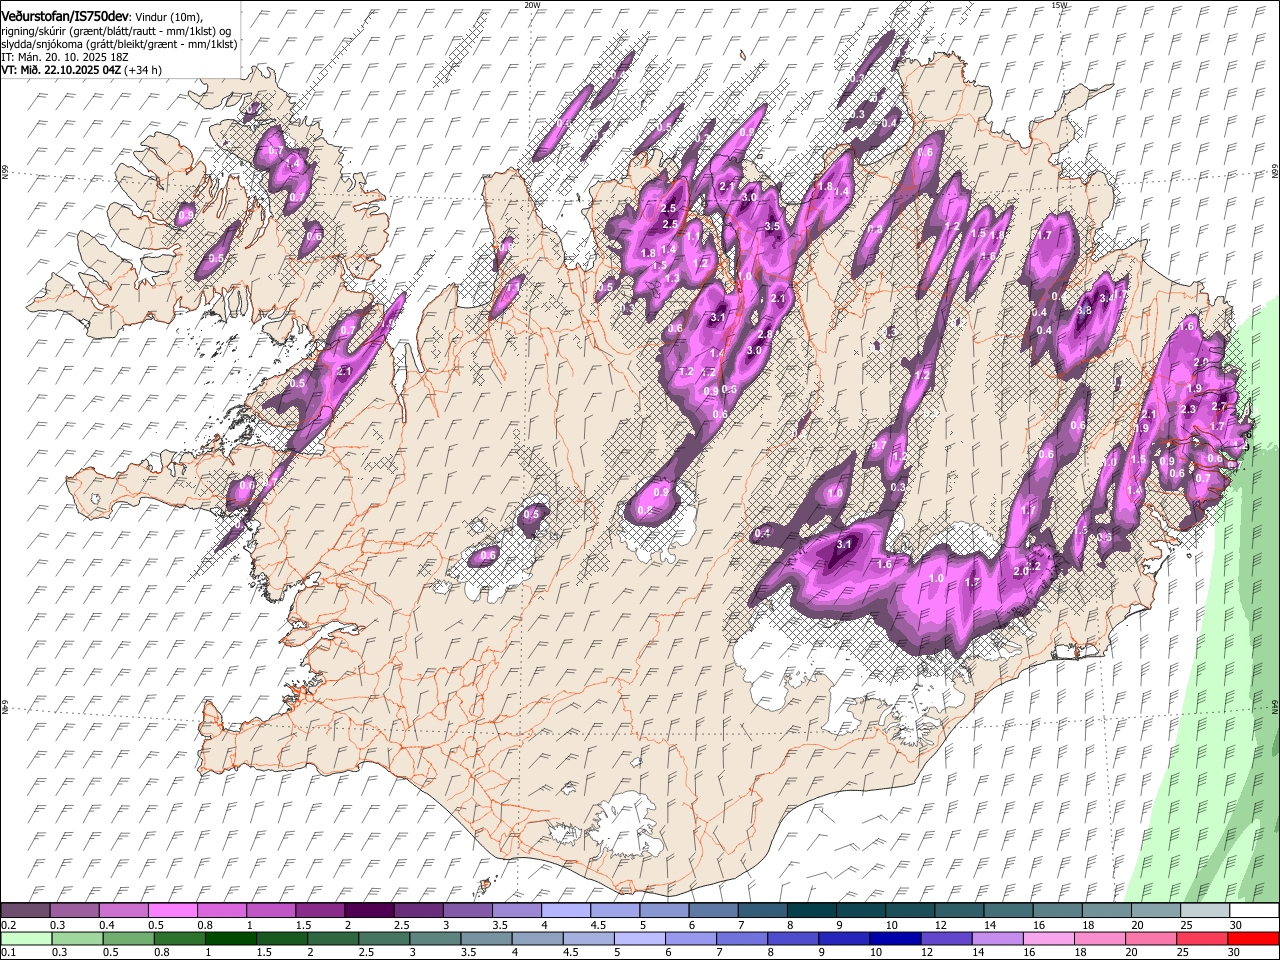Select upper legend swatch between 12 and 14
The width and height of the screenshot is (1280, 960).
point(958,911)
